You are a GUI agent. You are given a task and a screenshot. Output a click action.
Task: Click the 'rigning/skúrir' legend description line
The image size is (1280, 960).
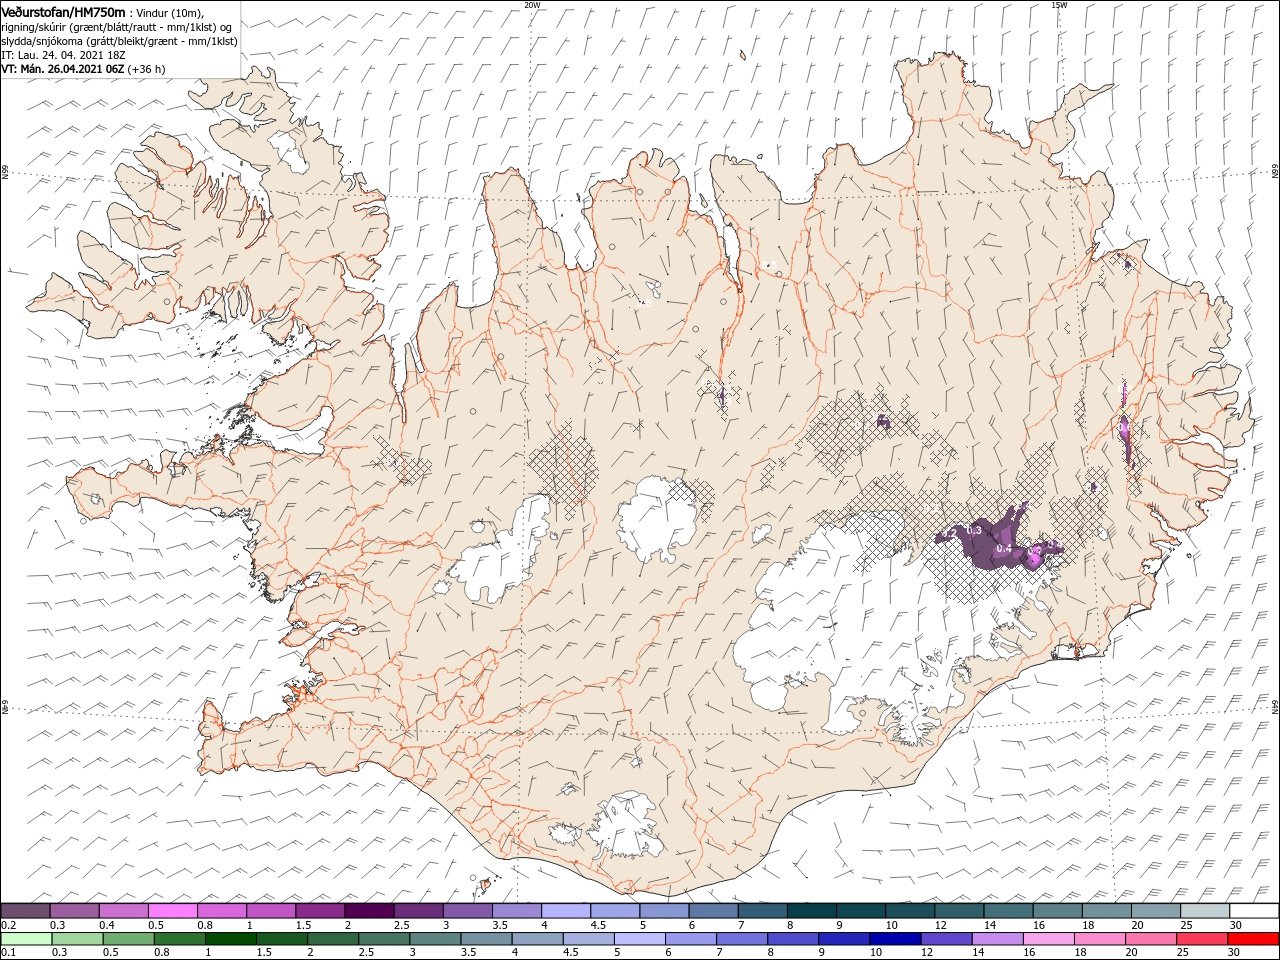(116, 27)
